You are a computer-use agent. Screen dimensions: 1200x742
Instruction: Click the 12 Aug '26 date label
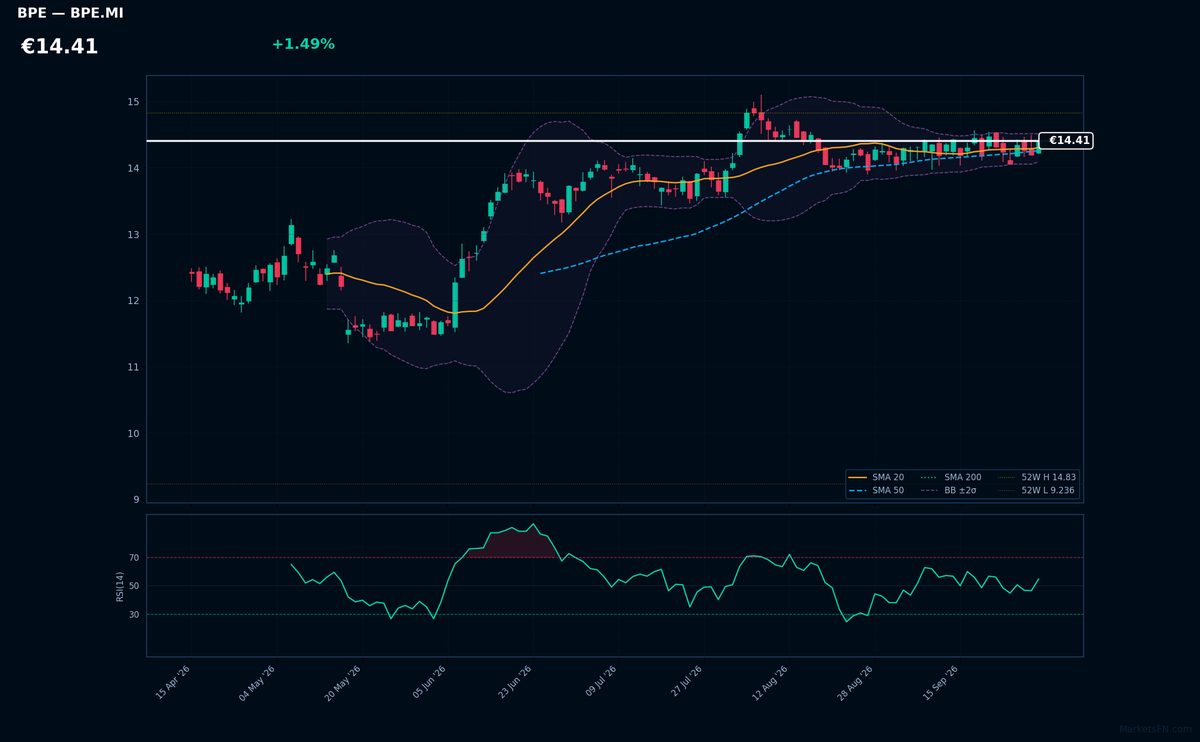coord(770,683)
